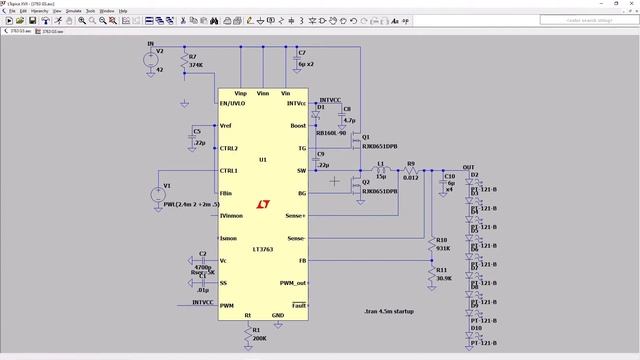
Task: Click resistor R7 value 374K
Action: click(x=196, y=65)
